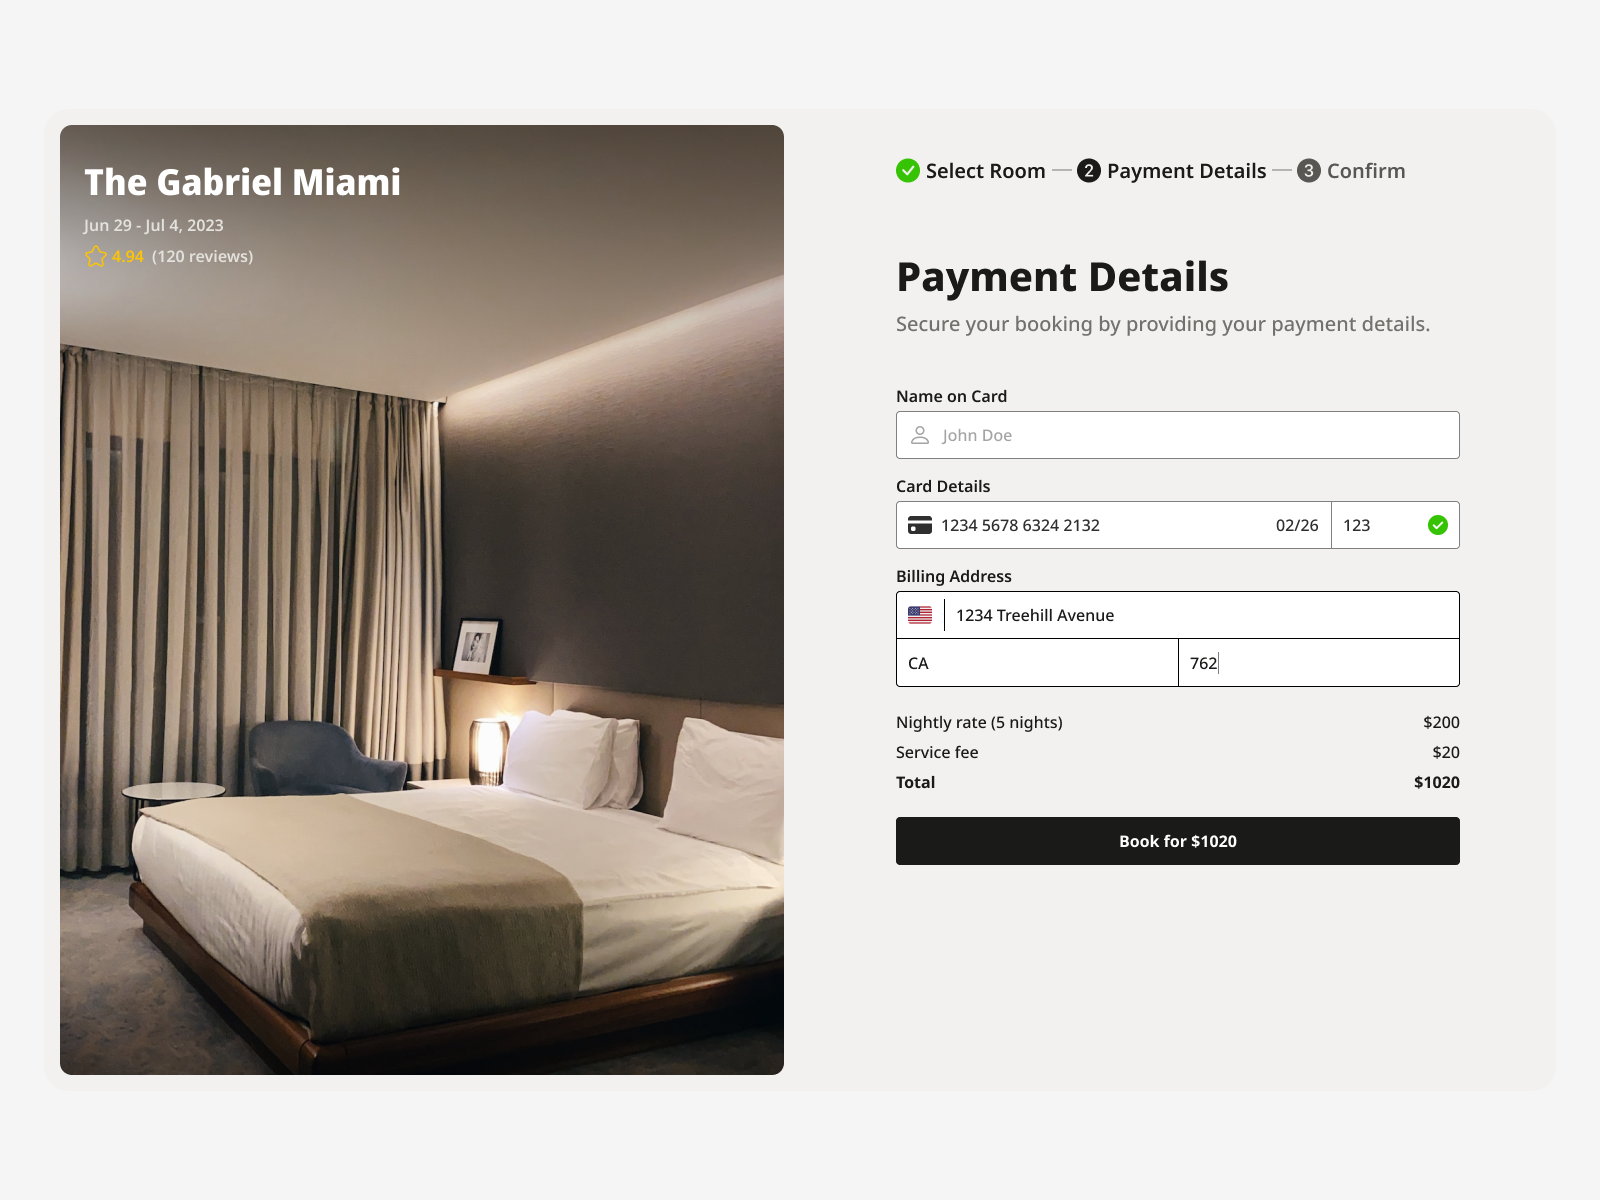Viewport: 1600px width, 1200px height.
Task: Click the person icon in Name on Card
Action: coord(920,435)
